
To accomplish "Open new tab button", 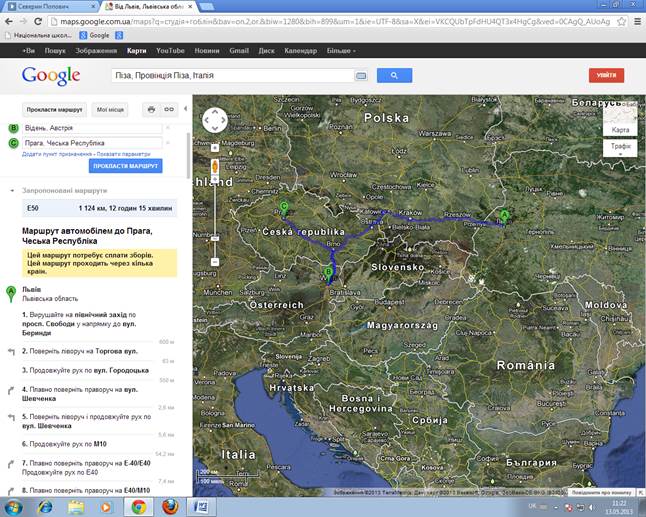I will (206, 6).
